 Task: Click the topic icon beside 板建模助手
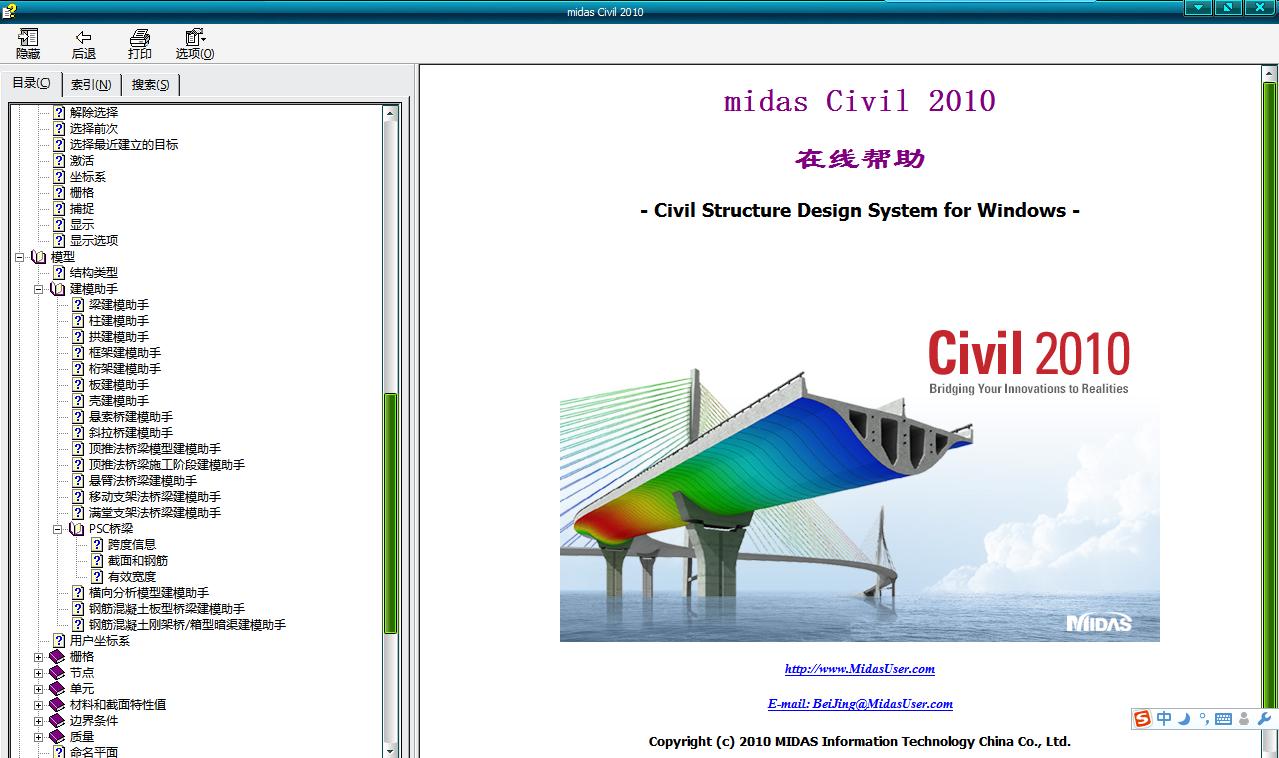(78, 385)
